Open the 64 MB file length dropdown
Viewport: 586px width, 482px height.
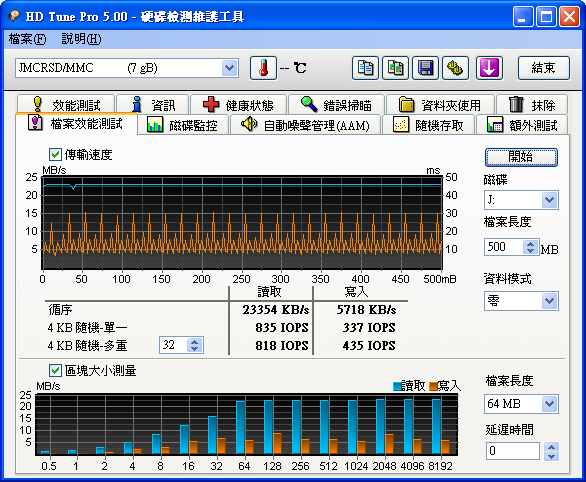point(550,404)
